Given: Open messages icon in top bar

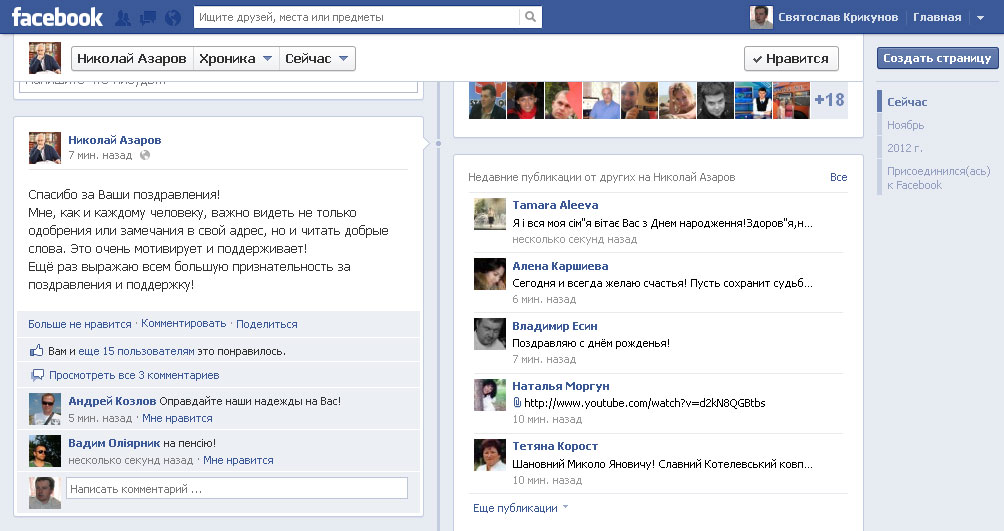Looking at the screenshot, I should click(x=148, y=18).
